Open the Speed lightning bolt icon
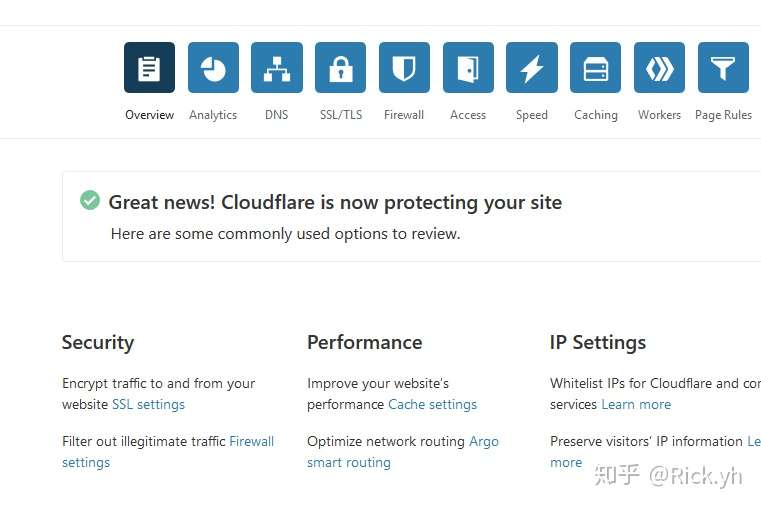Screen dimensions: 761x509 (x=532, y=67)
